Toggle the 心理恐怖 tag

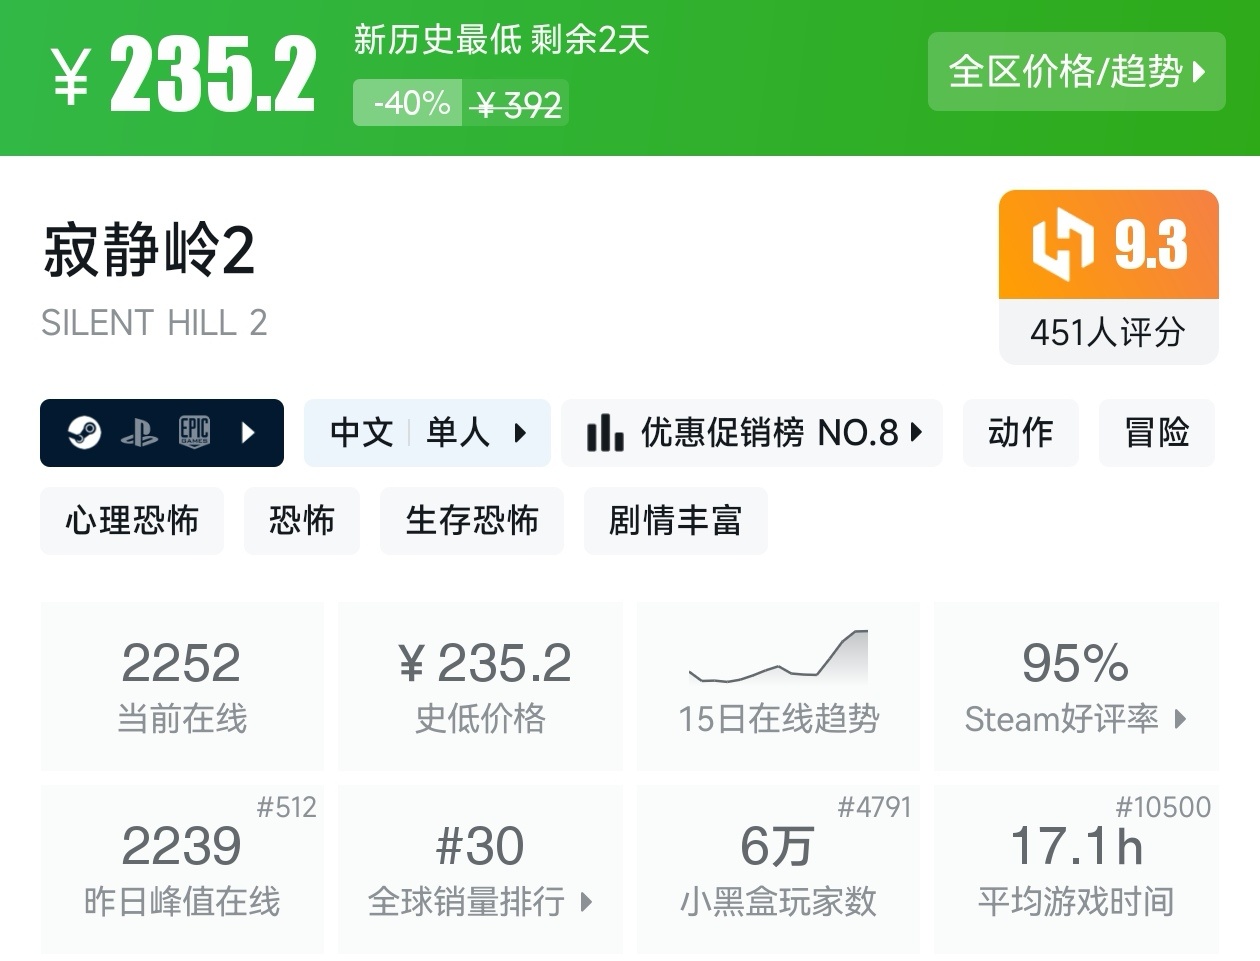[x=131, y=520]
